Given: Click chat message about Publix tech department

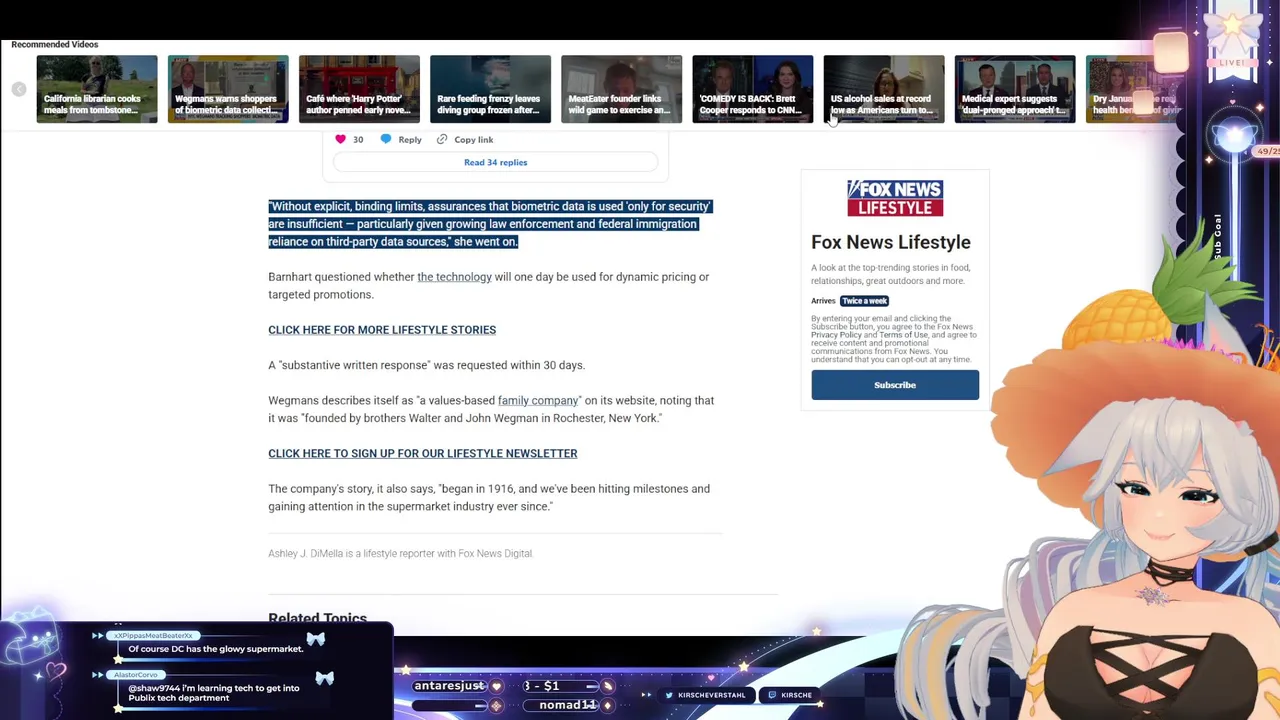Looking at the screenshot, I should pos(213,693).
